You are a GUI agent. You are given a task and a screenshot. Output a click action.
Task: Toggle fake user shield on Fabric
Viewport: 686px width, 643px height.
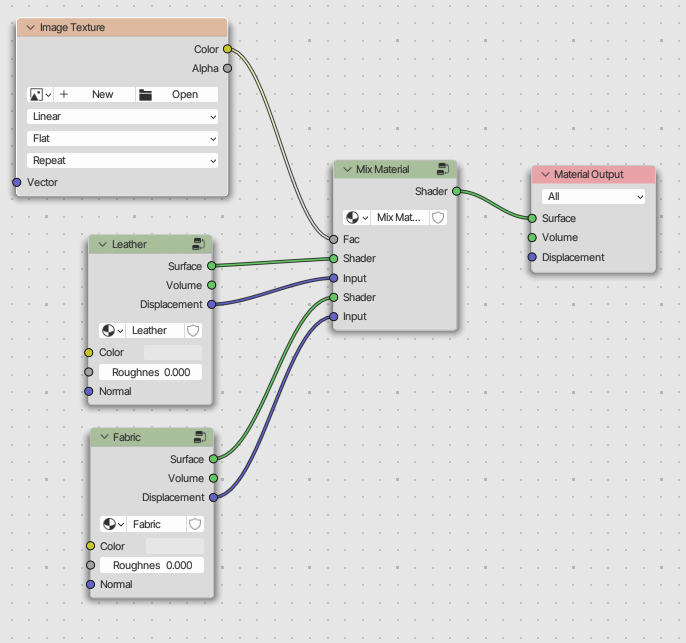pos(195,524)
